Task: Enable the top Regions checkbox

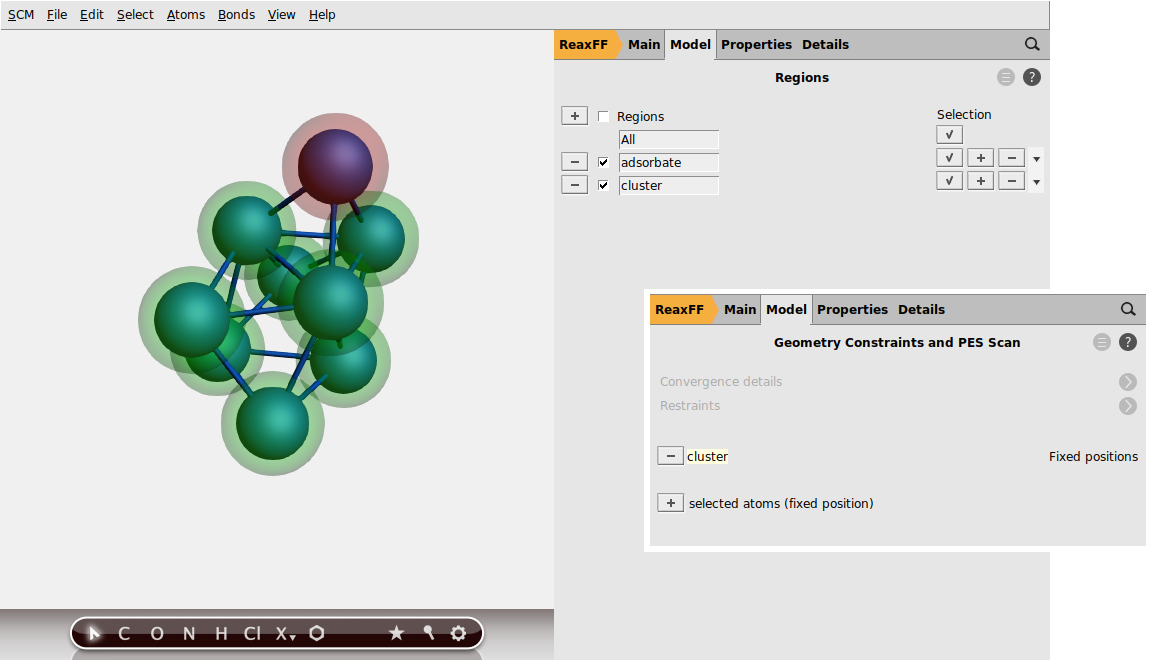Action: (x=603, y=116)
